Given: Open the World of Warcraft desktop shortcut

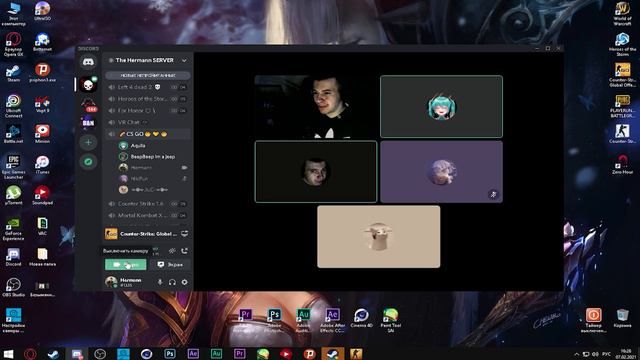Looking at the screenshot, I should pyautogui.click(x=622, y=14).
